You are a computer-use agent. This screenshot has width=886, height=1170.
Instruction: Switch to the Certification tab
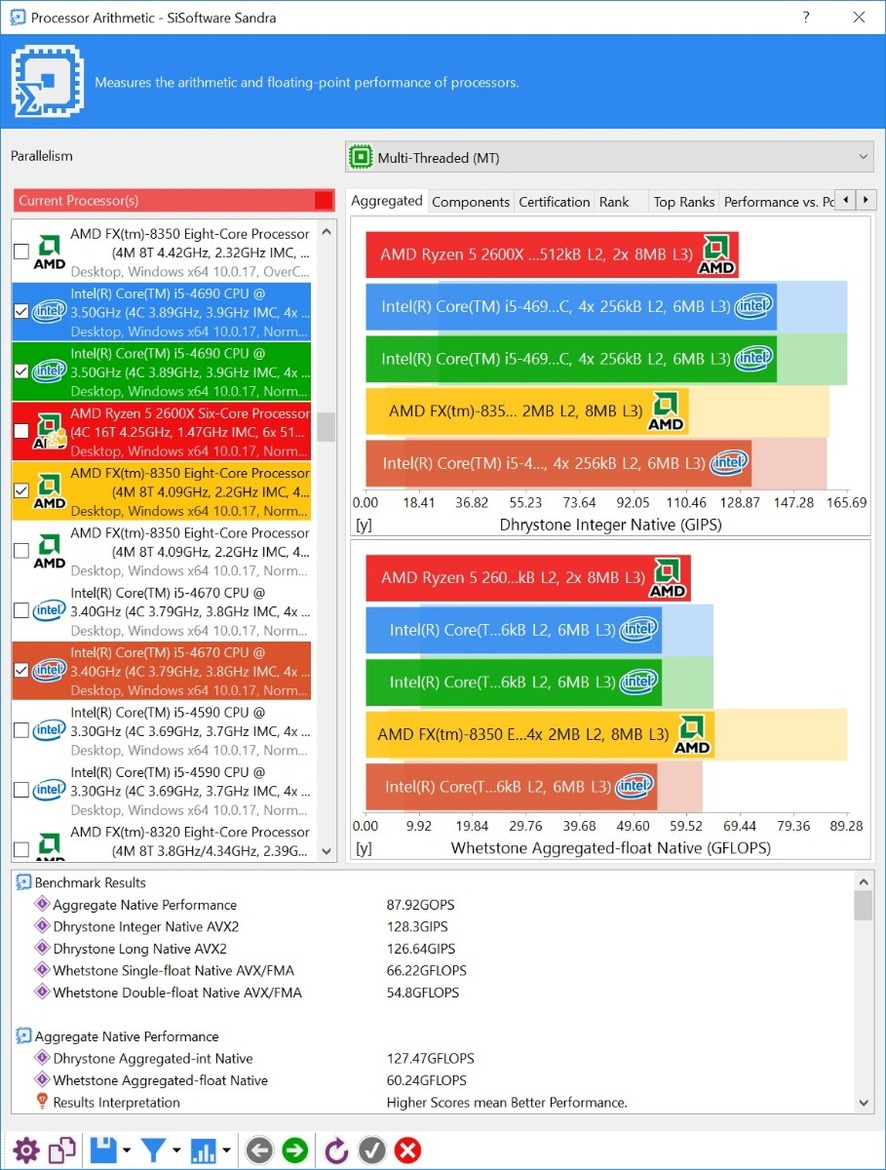coord(554,201)
